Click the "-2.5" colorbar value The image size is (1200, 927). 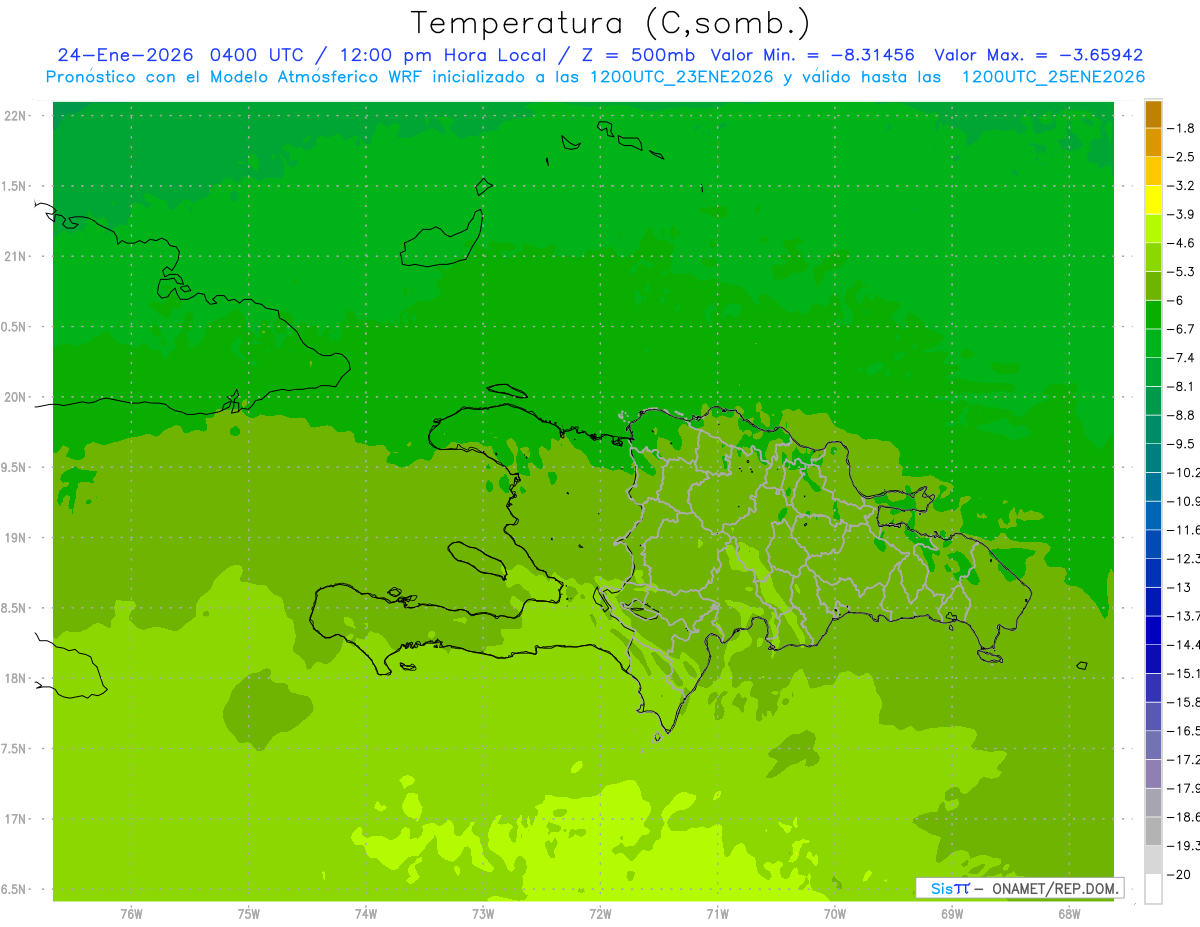[1182, 157]
